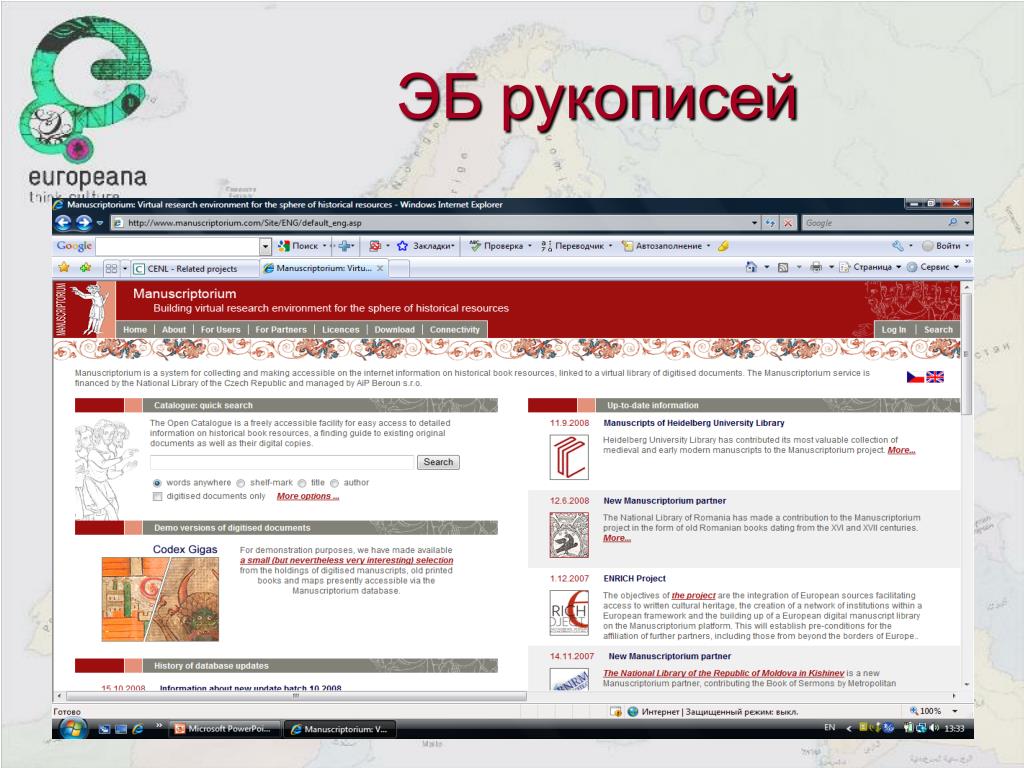
Task: Click the Log In link
Action: pos(893,330)
